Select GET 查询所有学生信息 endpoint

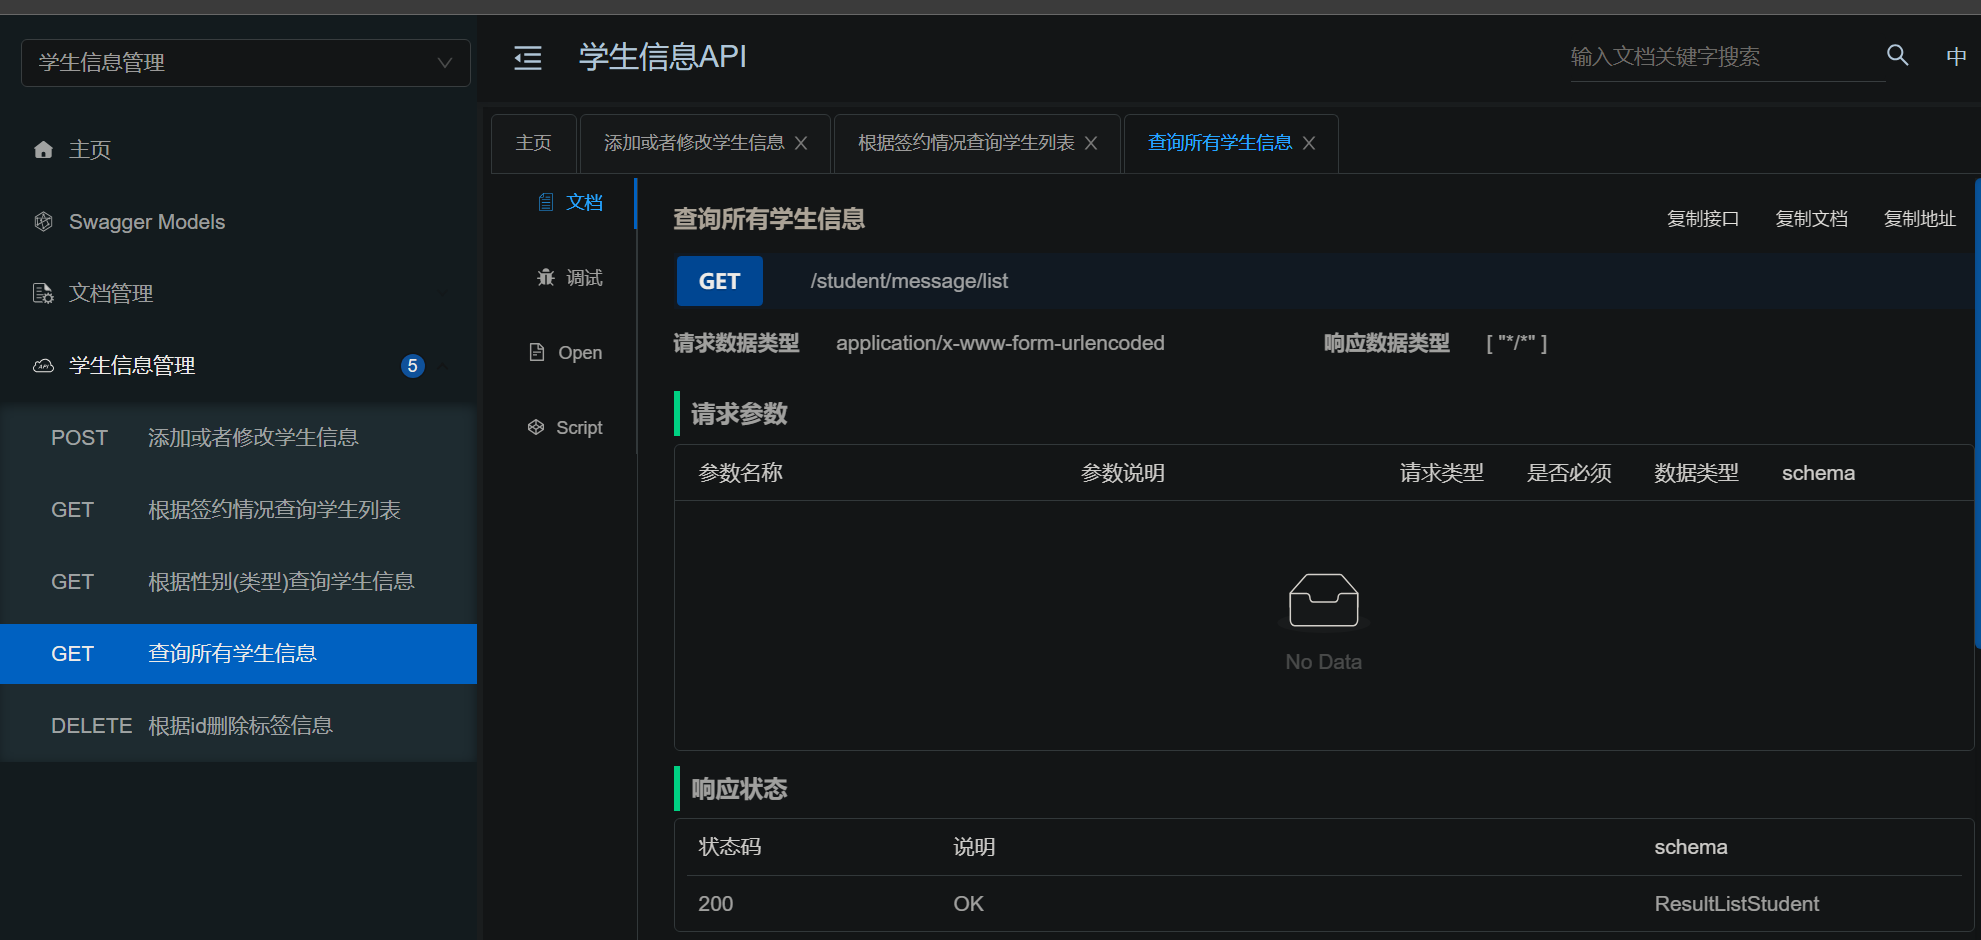[x=238, y=654]
